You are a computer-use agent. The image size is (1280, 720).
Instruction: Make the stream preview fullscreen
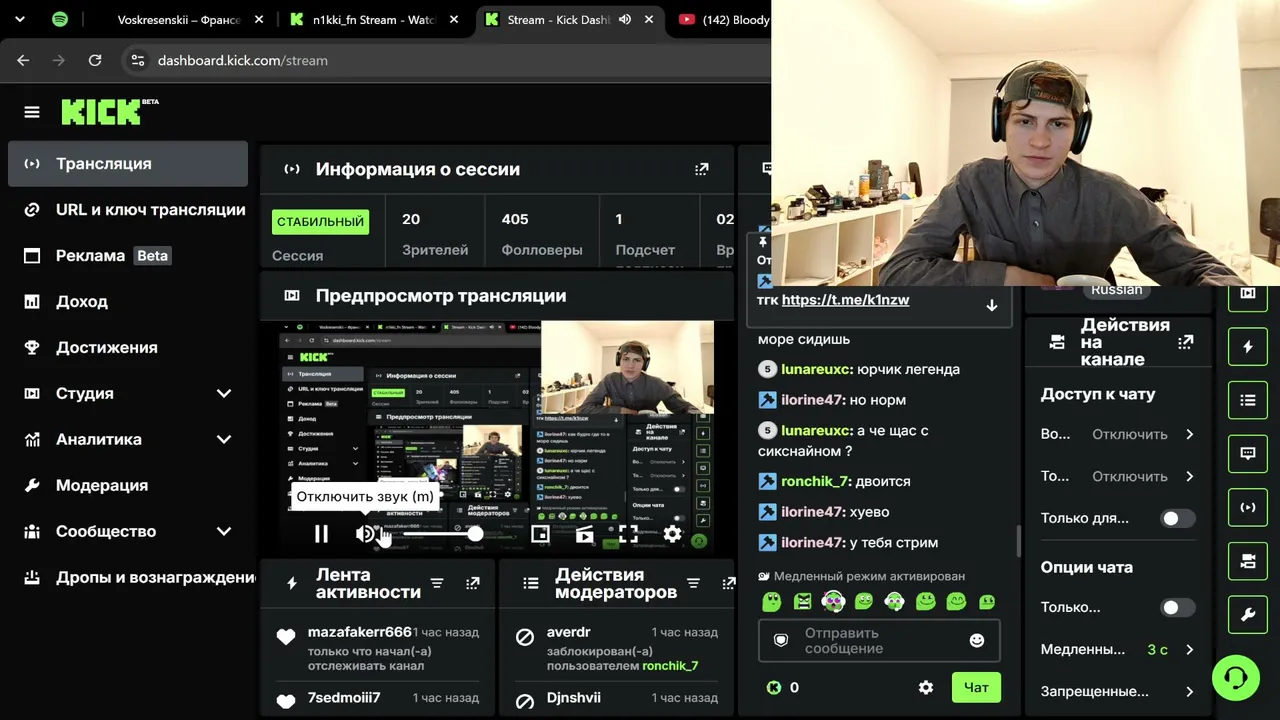click(628, 534)
